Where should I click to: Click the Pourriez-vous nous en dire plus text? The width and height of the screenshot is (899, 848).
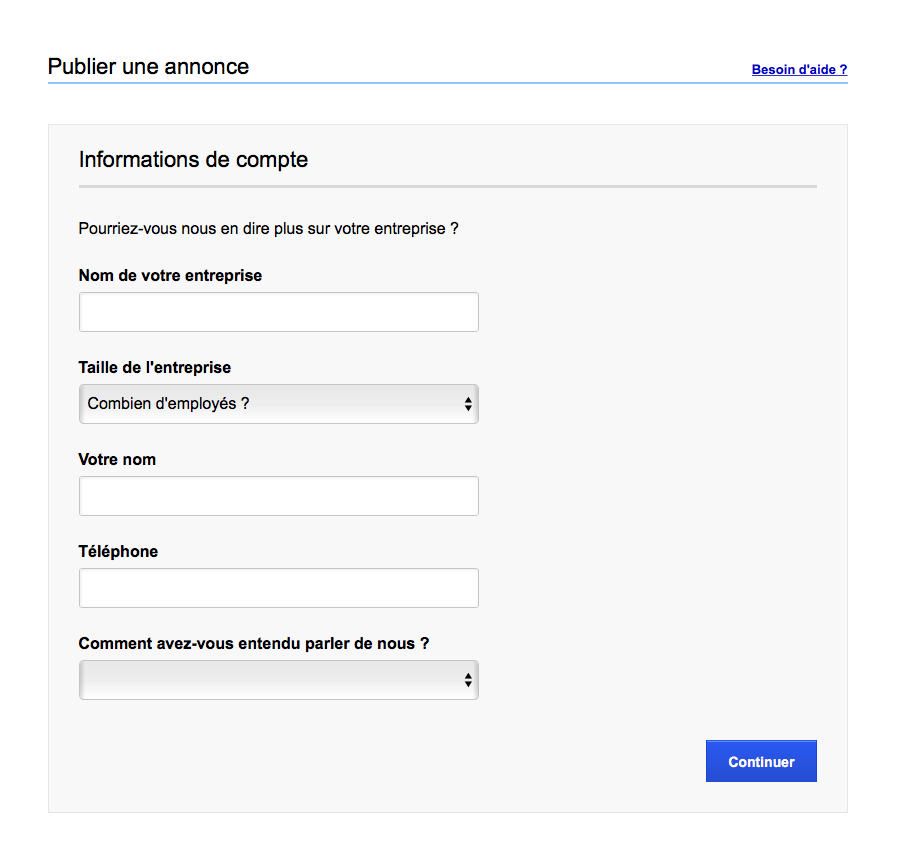268,228
